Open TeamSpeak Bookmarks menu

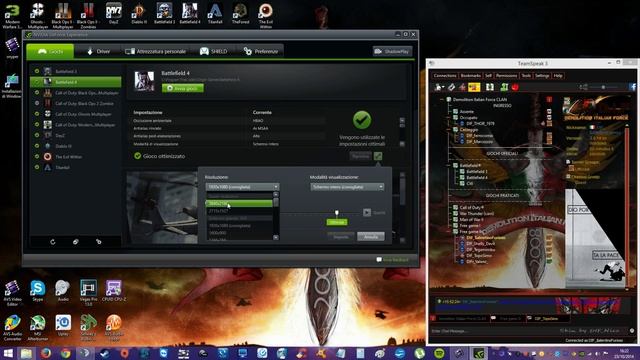tap(471, 76)
